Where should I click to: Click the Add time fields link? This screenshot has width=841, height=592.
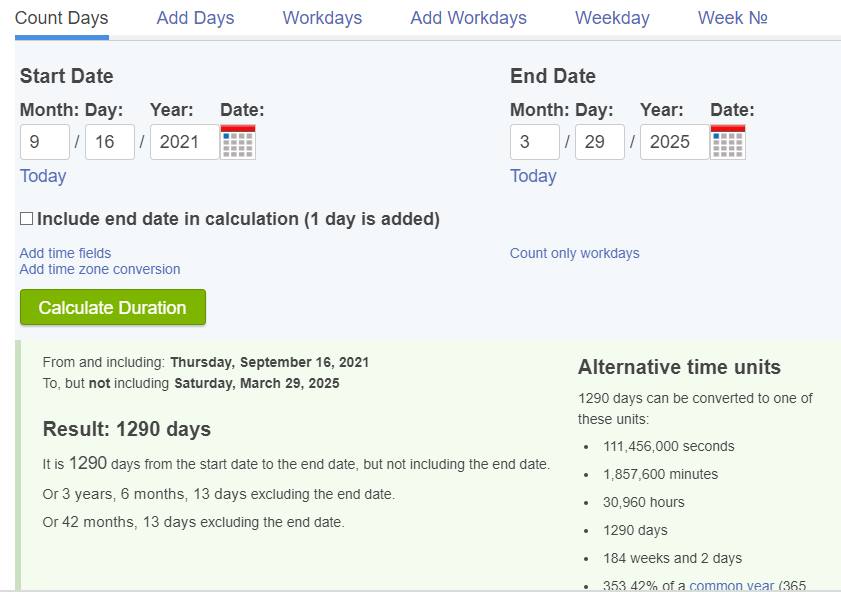click(65, 253)
